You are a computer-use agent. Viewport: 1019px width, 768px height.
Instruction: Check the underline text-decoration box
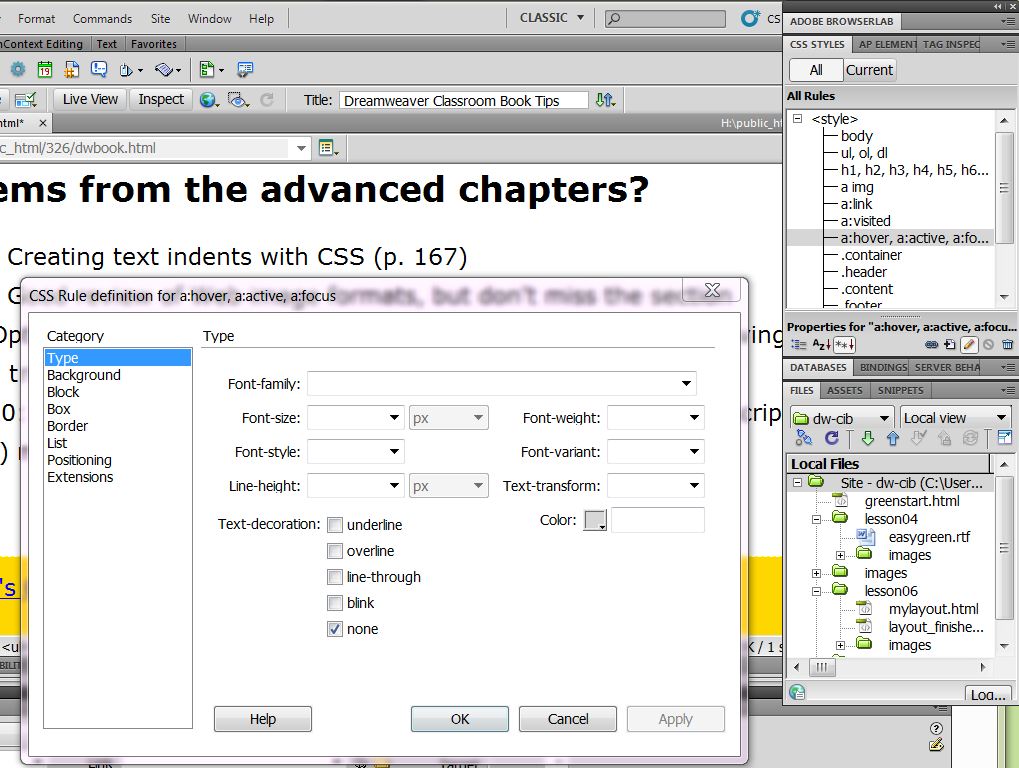point(335,525)
